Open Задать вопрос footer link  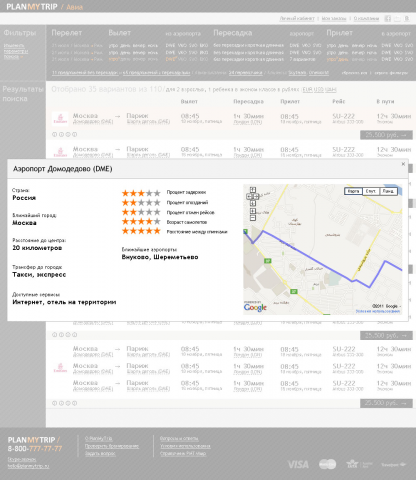pos(100,454)
